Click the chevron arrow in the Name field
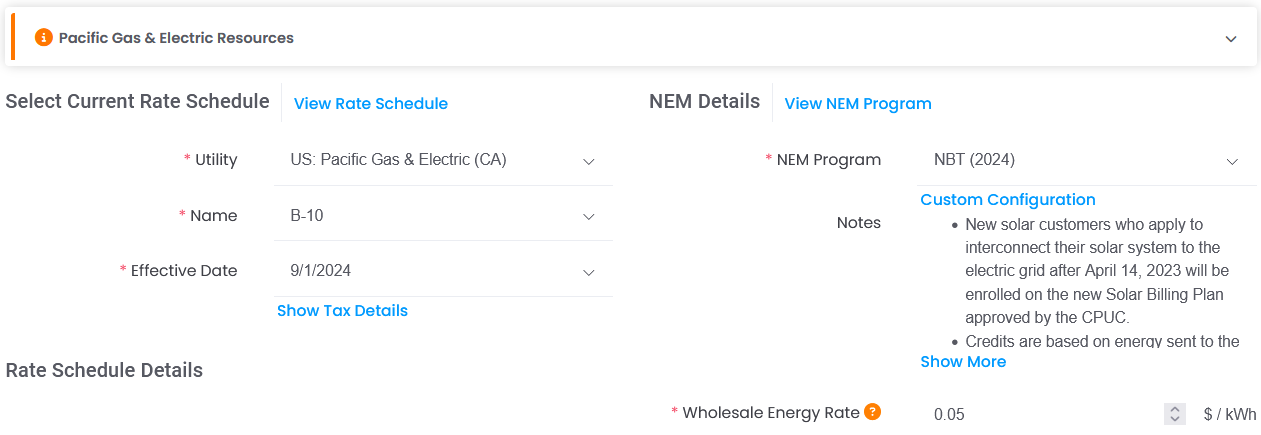The width and height of the screenshot is (1261, 435). [x=589, y=217]
